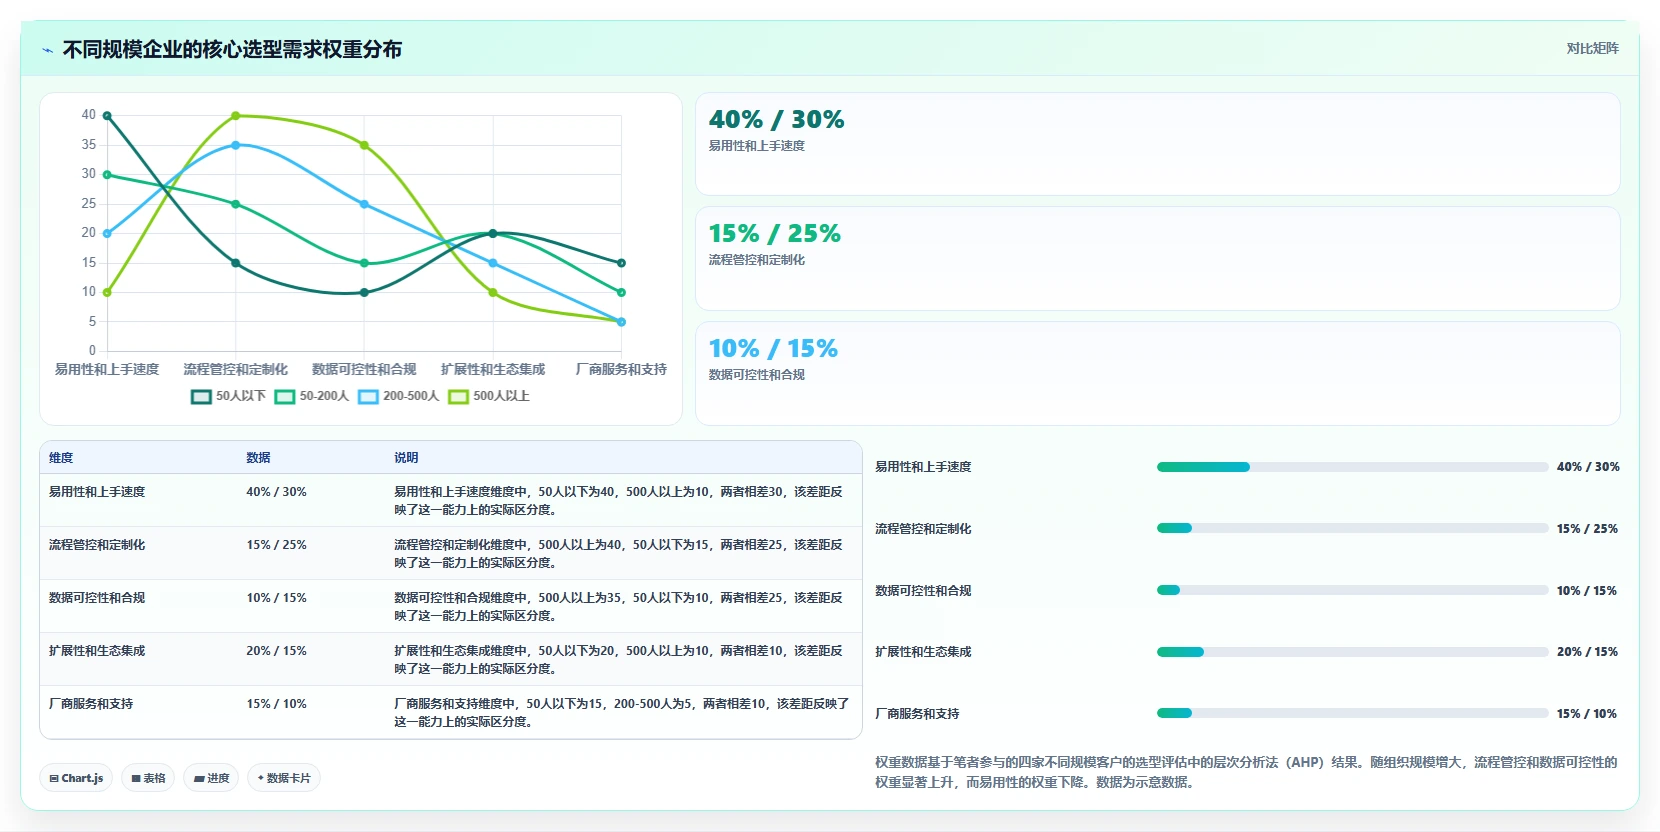Click 厂商服务和支持 x-axis label on chart
This screenshot has height=832, width=1660.
[x=621, y=369]
